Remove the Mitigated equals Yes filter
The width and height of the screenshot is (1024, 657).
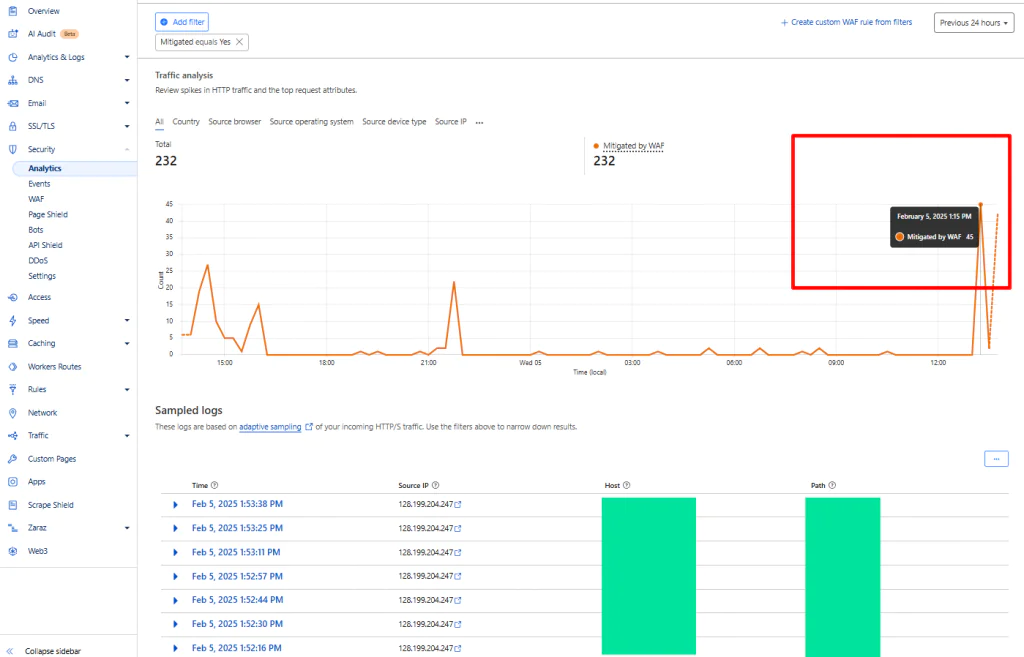240,42
